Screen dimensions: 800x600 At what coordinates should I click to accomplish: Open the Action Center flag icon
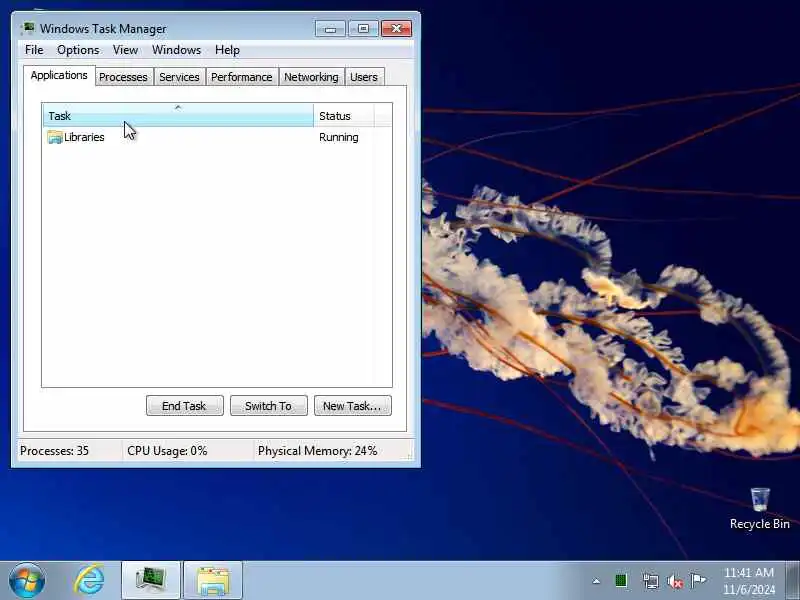pyautogui.click(x=698, y=581)
